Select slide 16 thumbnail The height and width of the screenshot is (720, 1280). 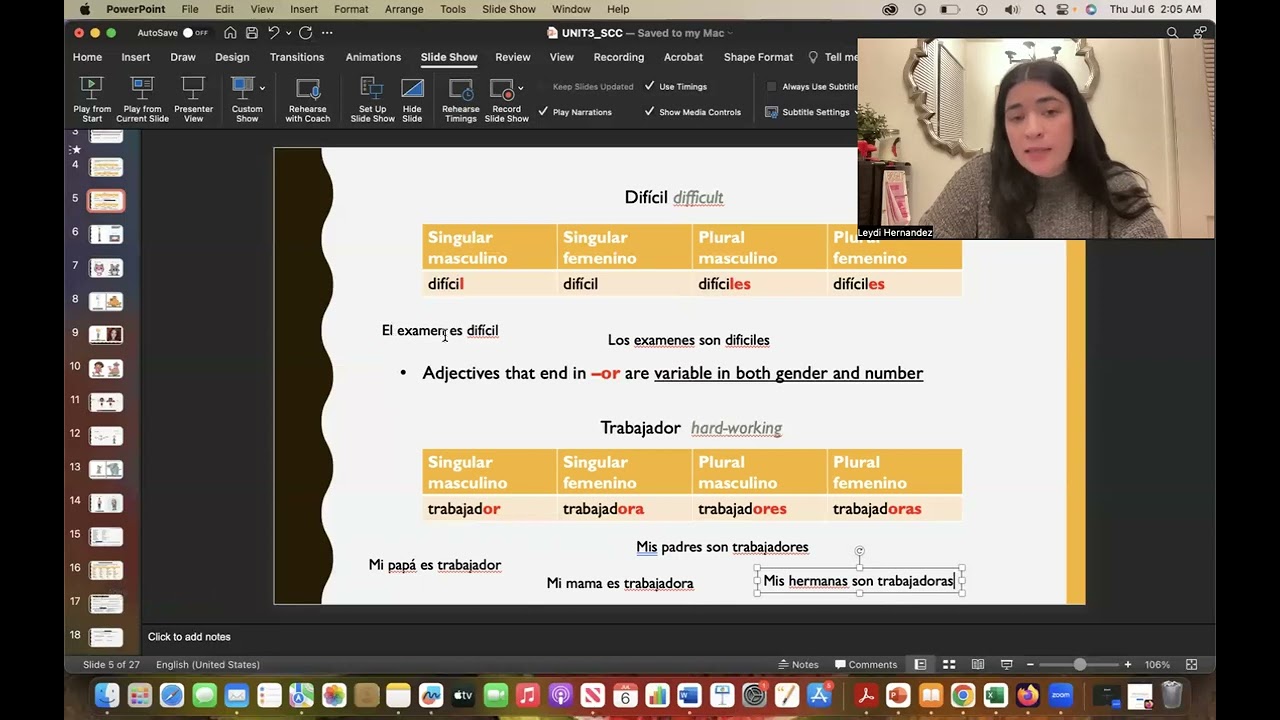(x=106, y=569)
